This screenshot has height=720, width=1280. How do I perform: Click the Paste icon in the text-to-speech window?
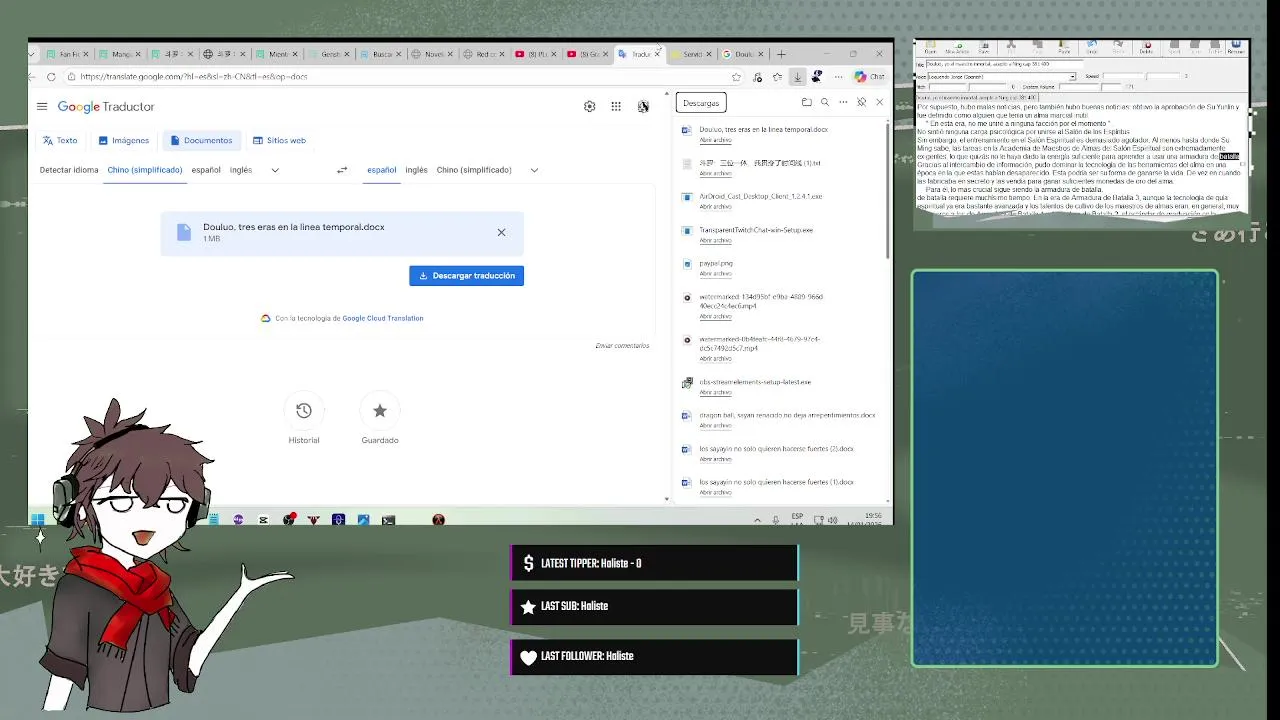click(1064, 47)
